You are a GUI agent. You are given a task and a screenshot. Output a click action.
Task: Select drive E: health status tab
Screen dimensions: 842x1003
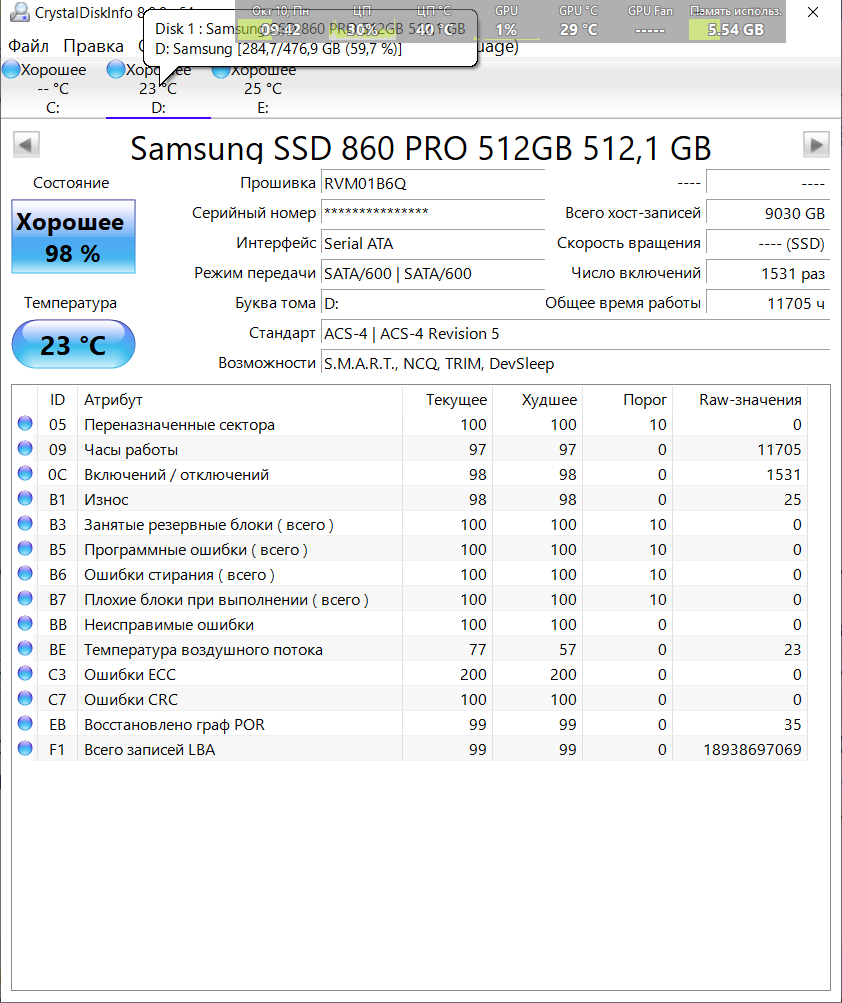coord(263,88)
